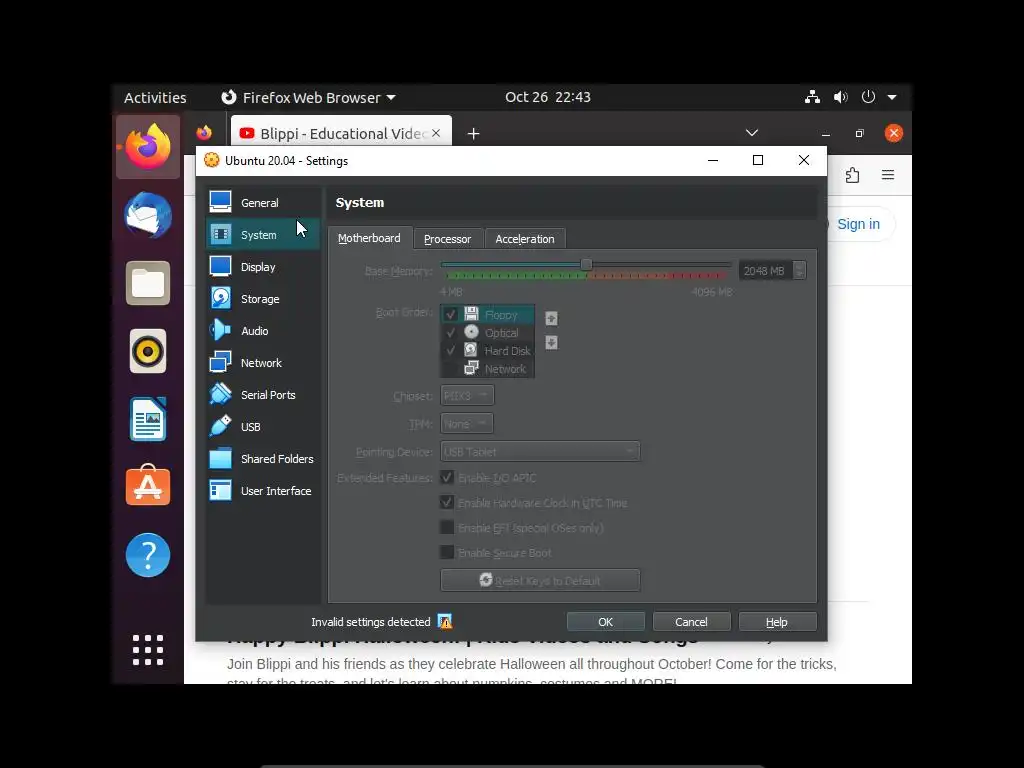Open LibreOffice Writer in the dock
The image size is (1024, 768).
[x=148, y=419]
